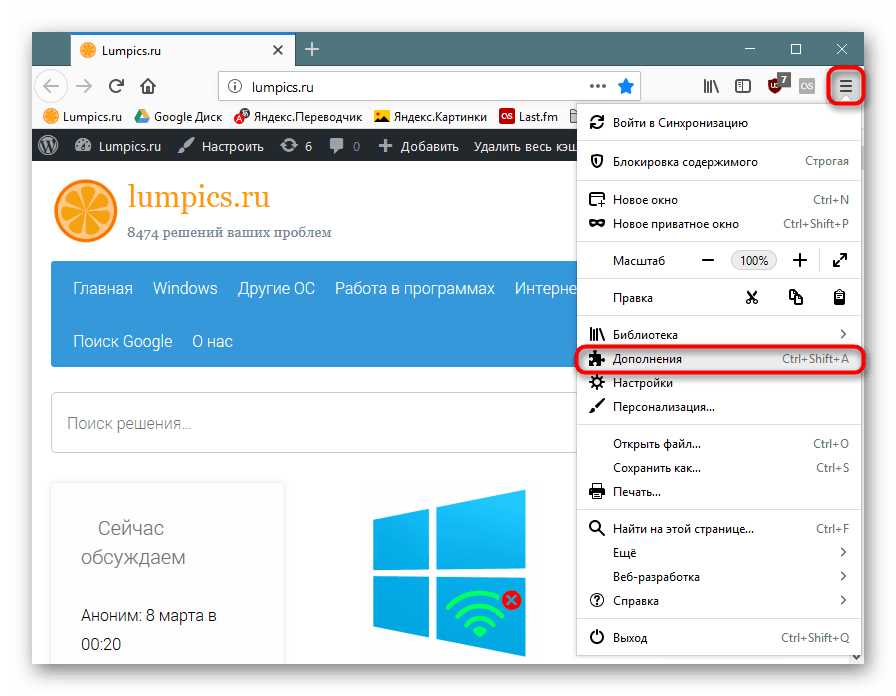
Task: Click the WordPress logo in admin bar
Action: [49, 146]
